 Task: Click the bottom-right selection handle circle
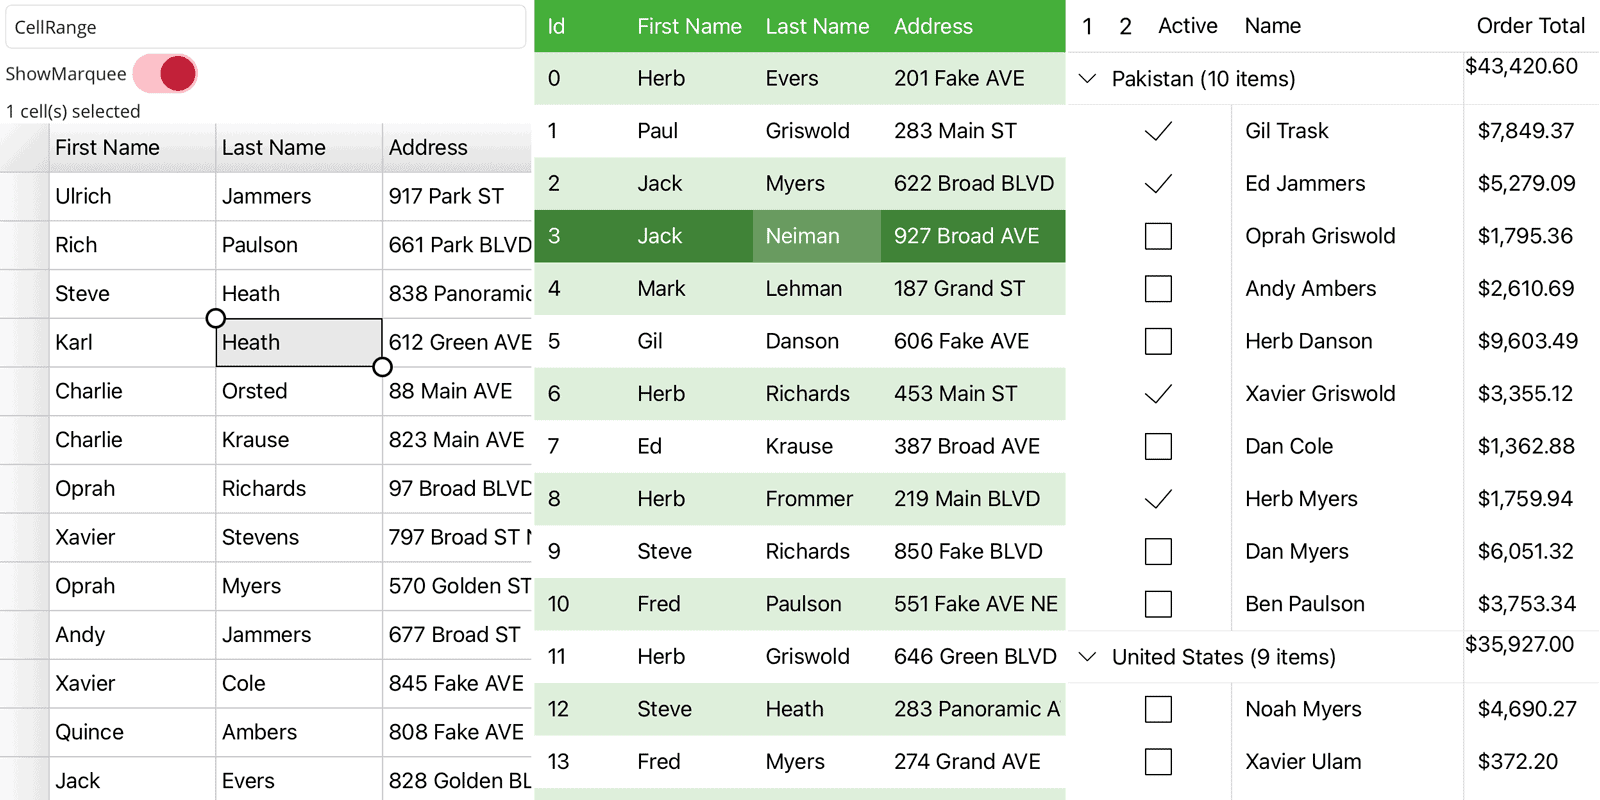[x=382, y=367]
